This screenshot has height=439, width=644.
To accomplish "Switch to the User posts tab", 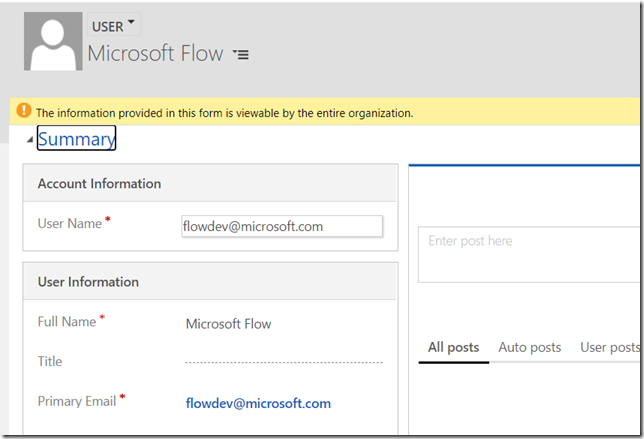I will (x=610, y=347).
